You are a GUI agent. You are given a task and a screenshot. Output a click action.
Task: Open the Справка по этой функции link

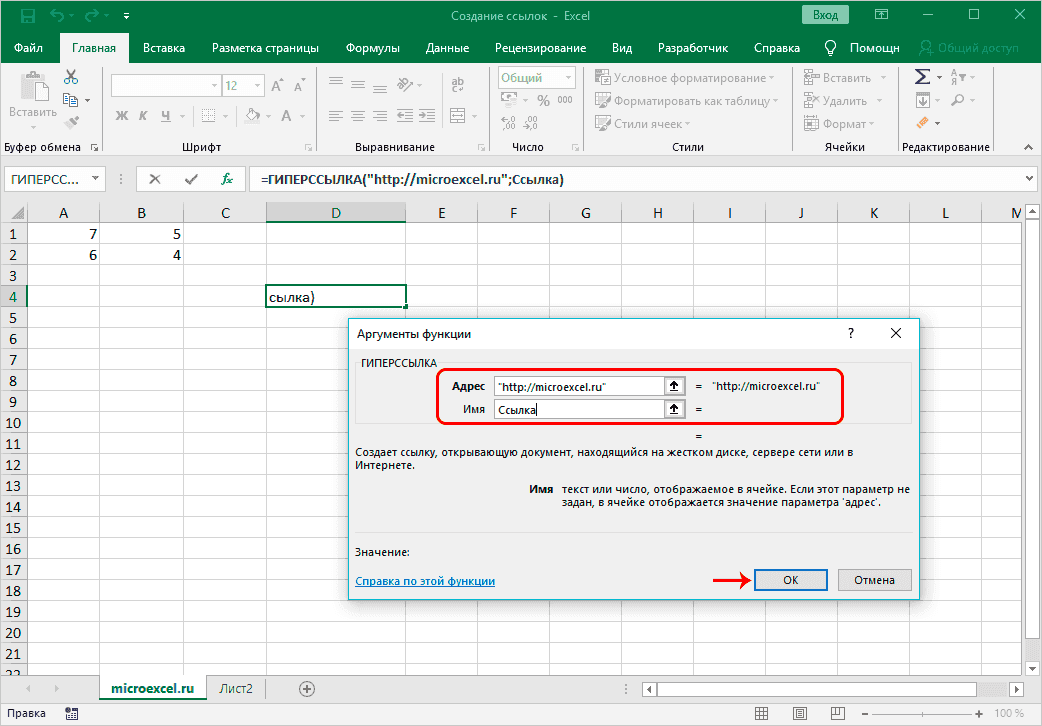[425, 581]
